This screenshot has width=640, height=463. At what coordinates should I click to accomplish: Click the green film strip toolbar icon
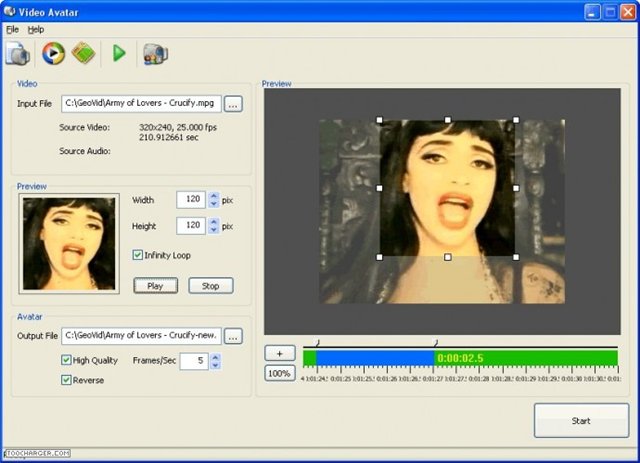[83, 53]
